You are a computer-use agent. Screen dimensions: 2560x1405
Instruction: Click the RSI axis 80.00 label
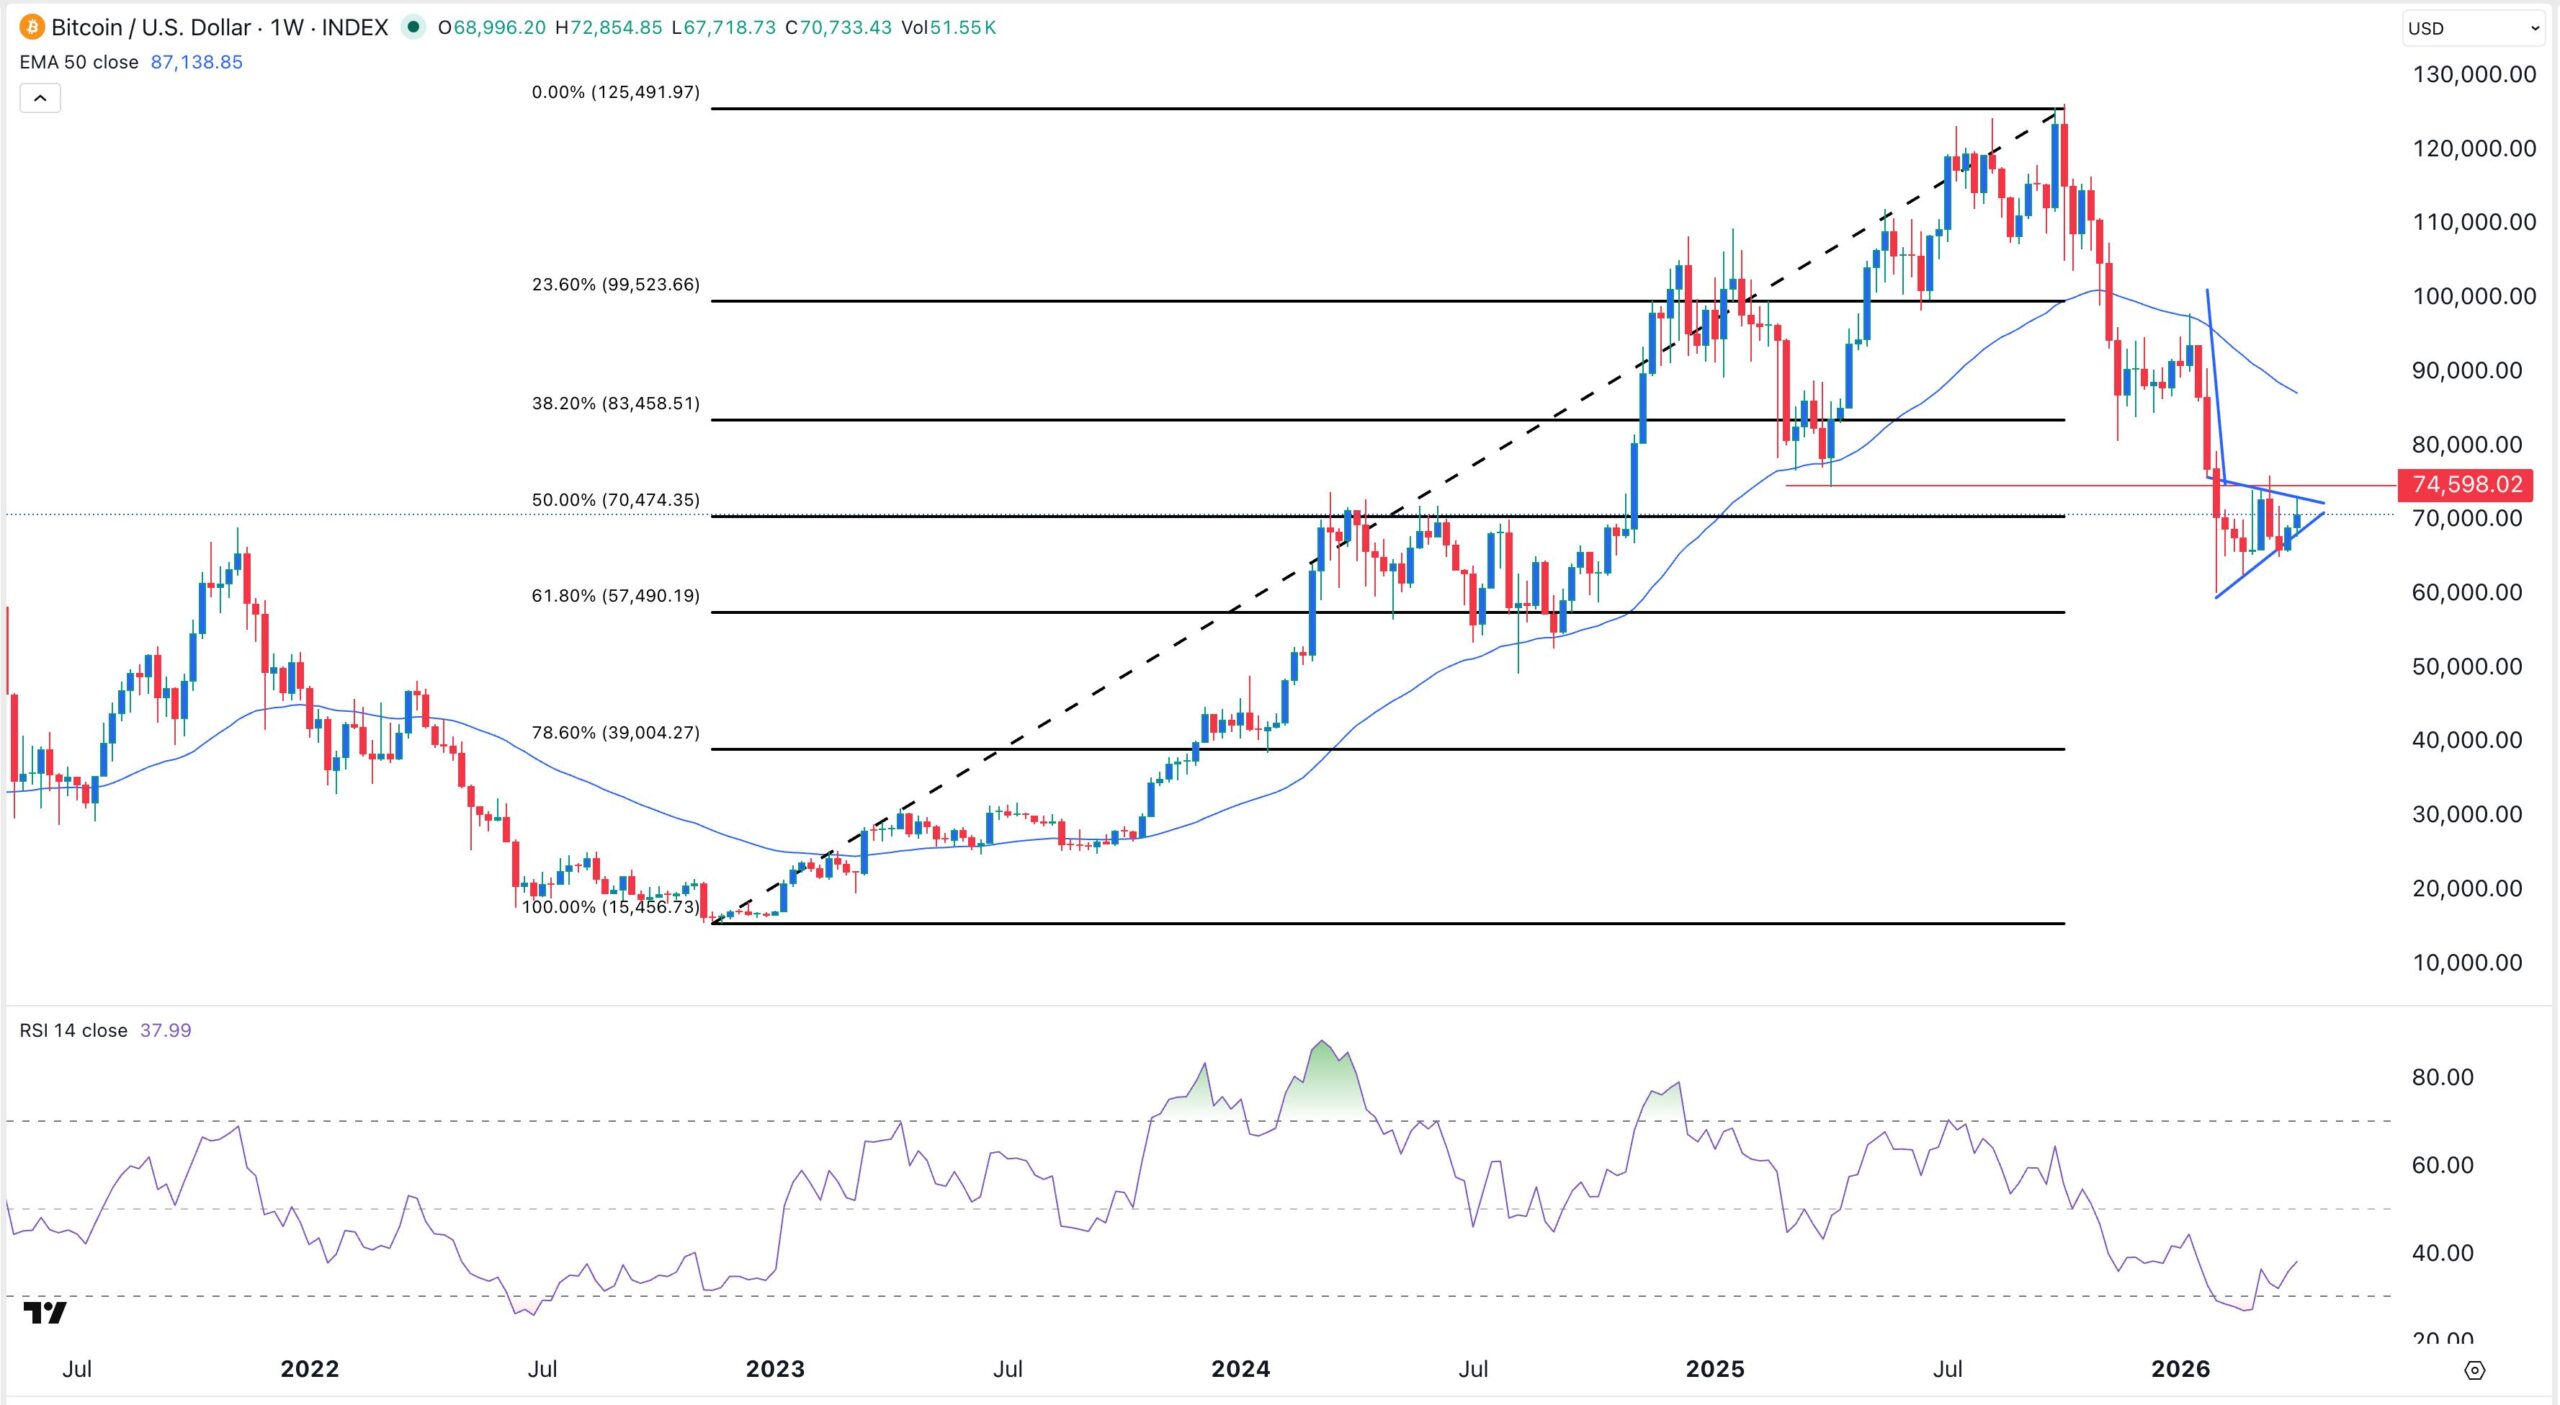tap(2442, 1077)
